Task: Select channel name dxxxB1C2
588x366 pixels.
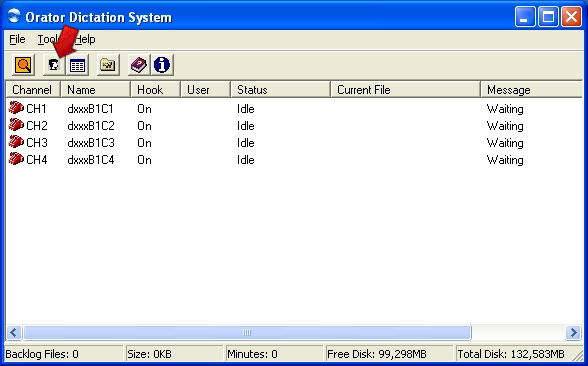Action: pyautogui.click(x=91, y=126)
